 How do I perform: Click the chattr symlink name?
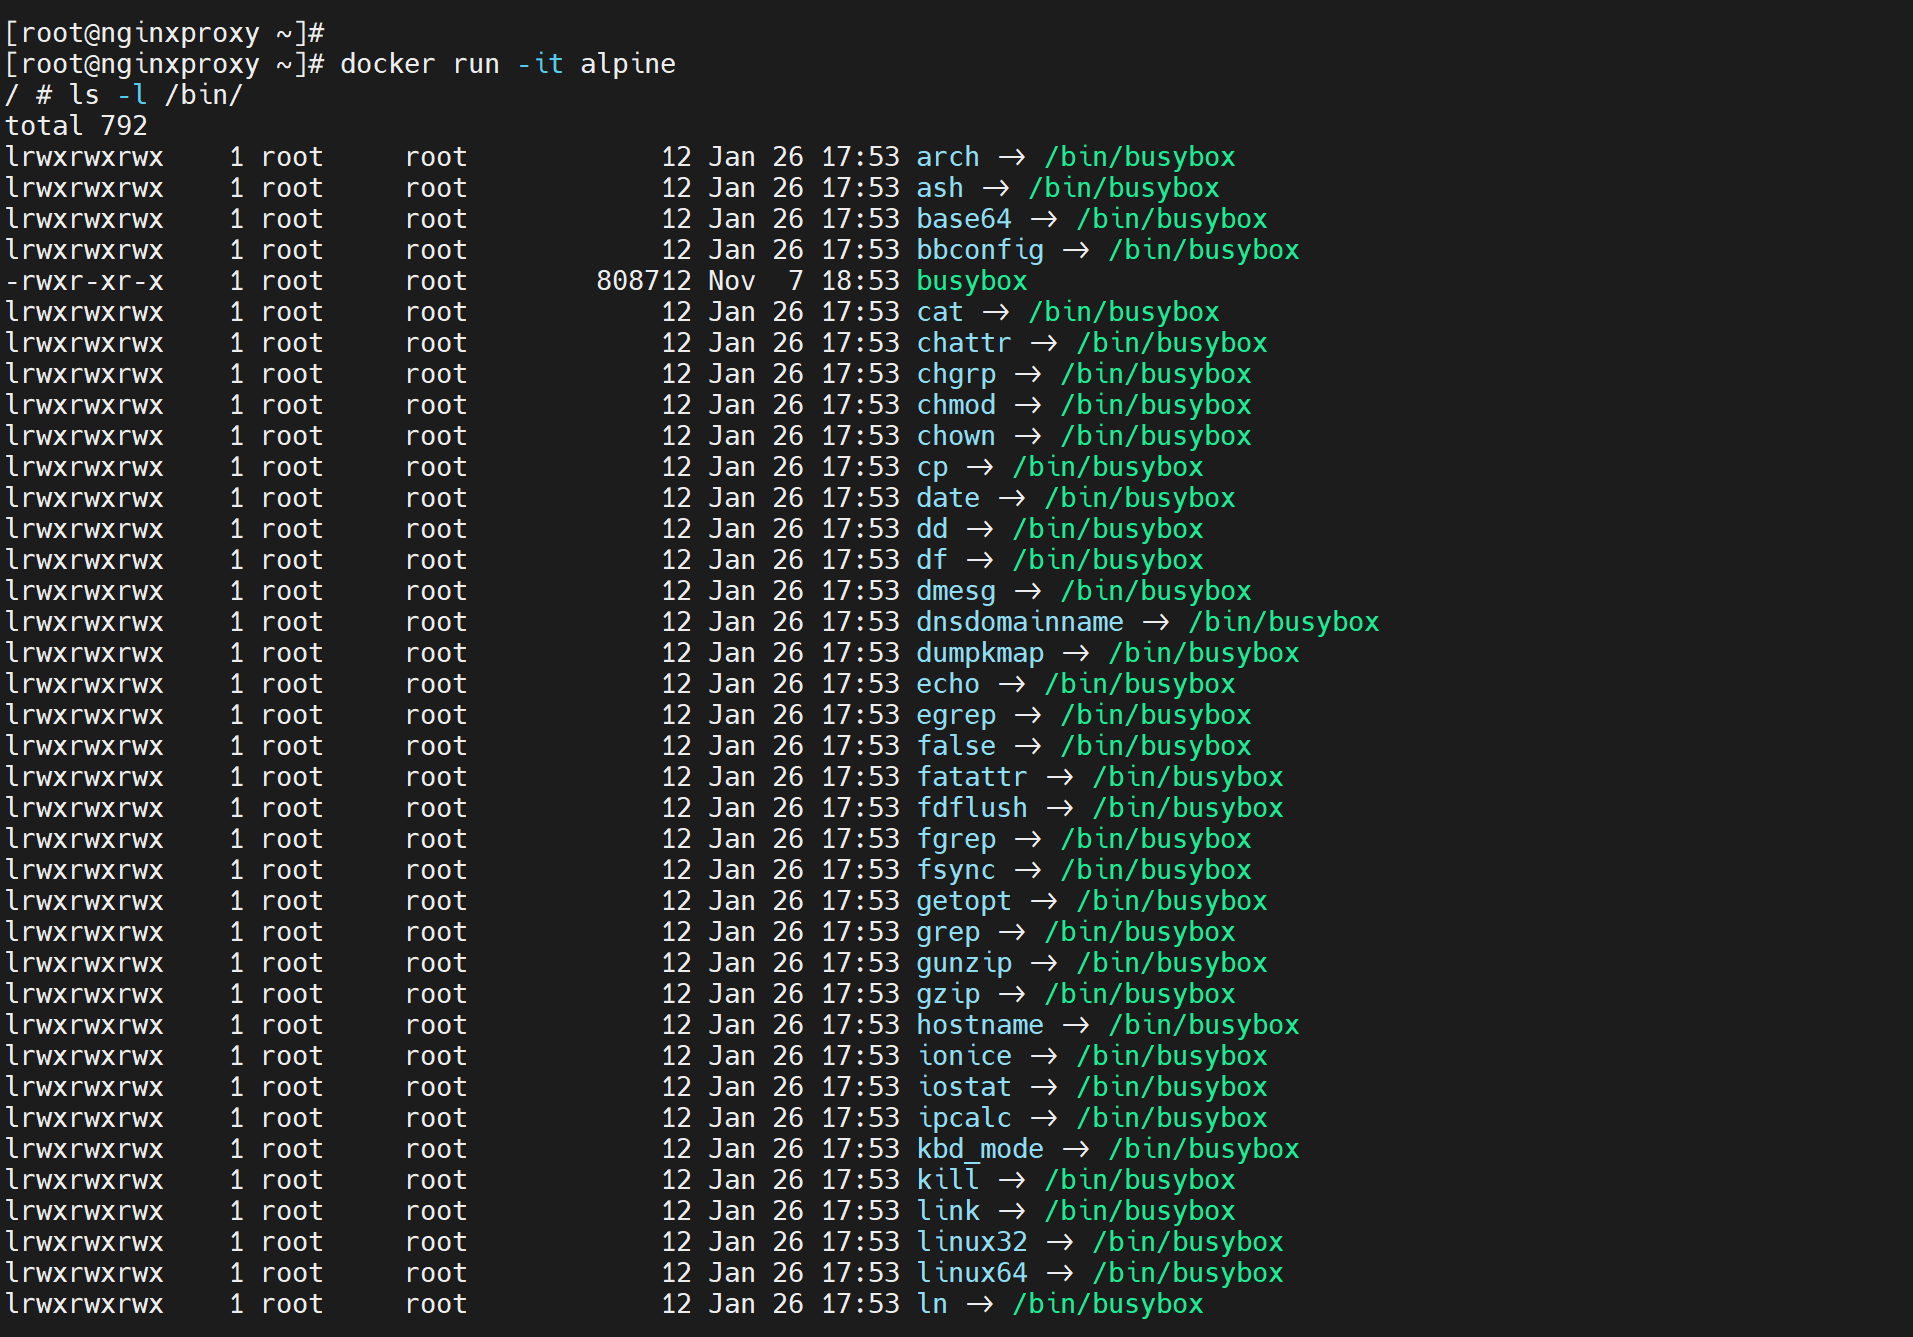click(x=963, y=343)
